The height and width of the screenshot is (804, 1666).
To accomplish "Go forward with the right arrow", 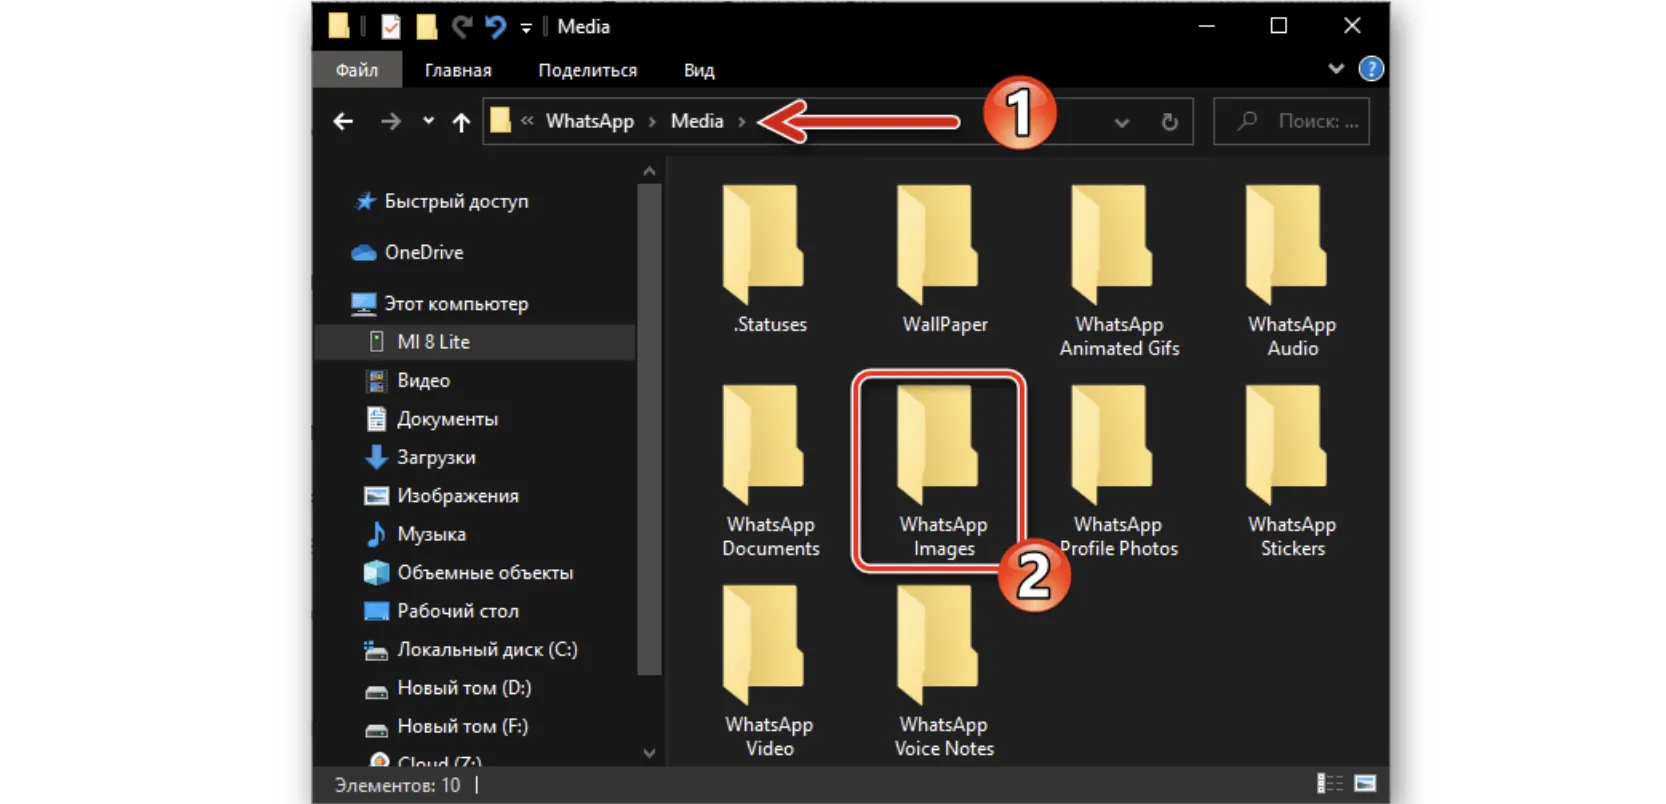I will [390, 122].
